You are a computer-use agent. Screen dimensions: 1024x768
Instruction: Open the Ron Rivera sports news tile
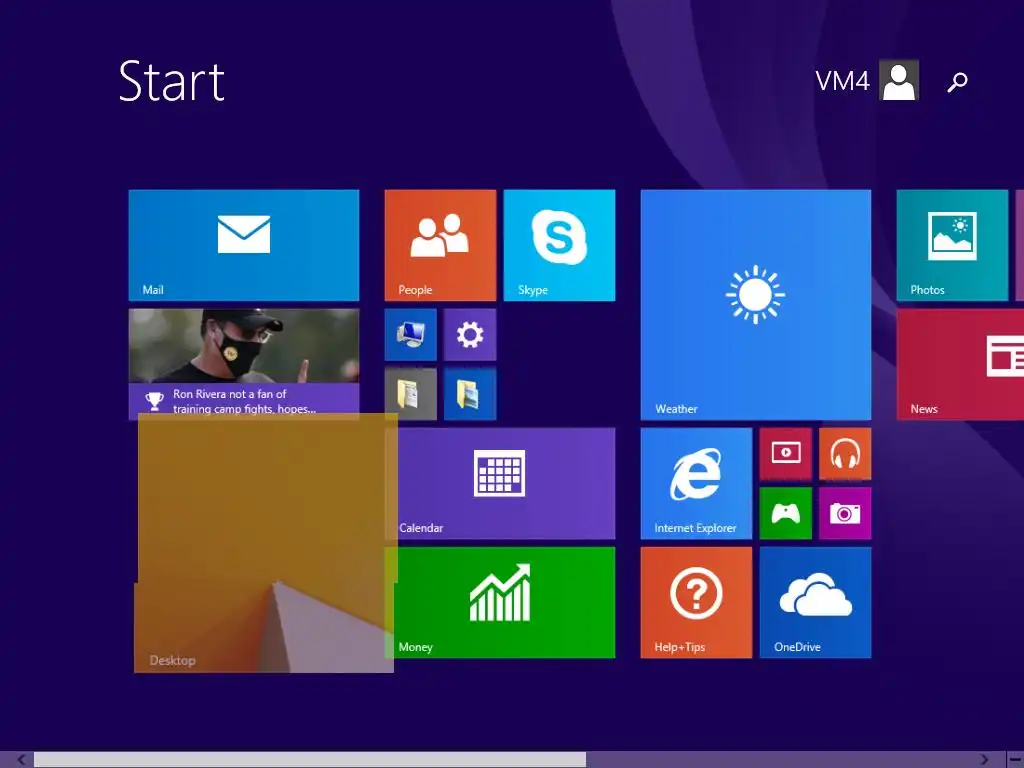(x=244, y=361)
